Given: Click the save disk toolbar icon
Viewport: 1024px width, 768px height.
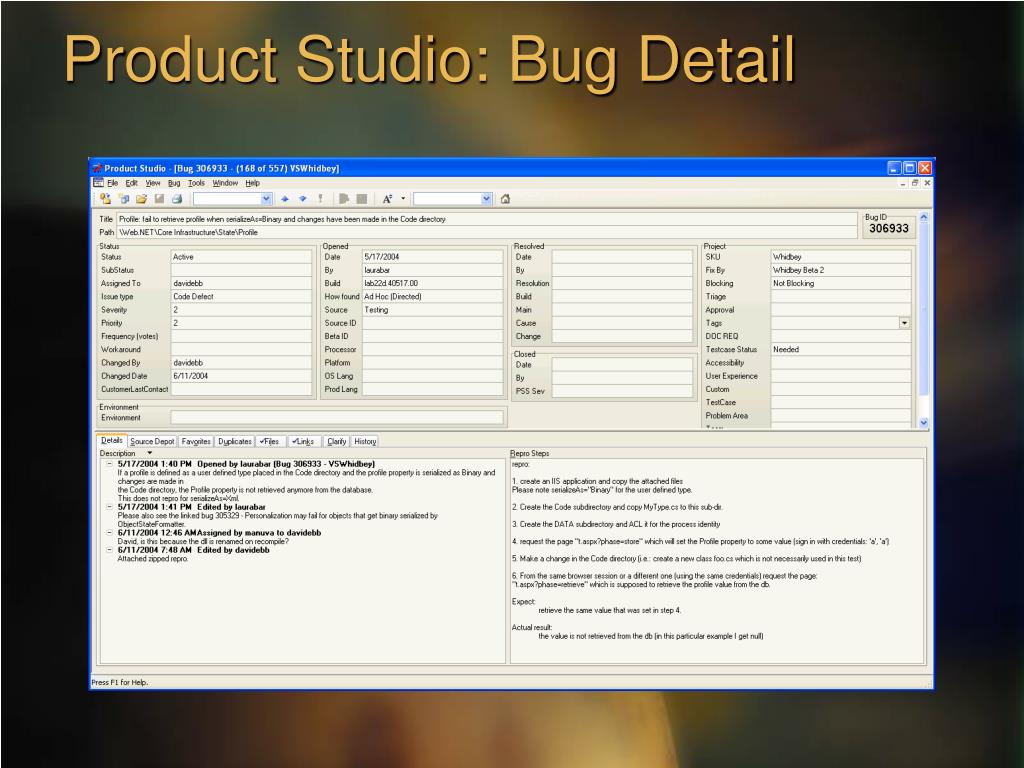Looking at the screenshot, I should (x=159, y=199).
